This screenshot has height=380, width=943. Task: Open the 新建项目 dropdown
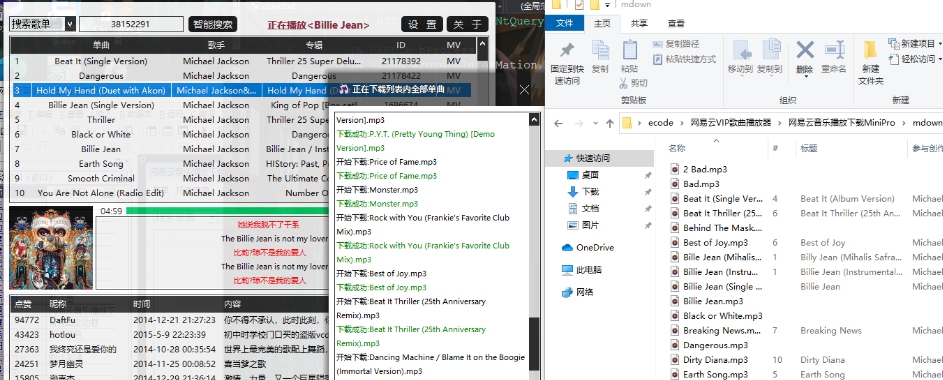click(x=914, y=43)
